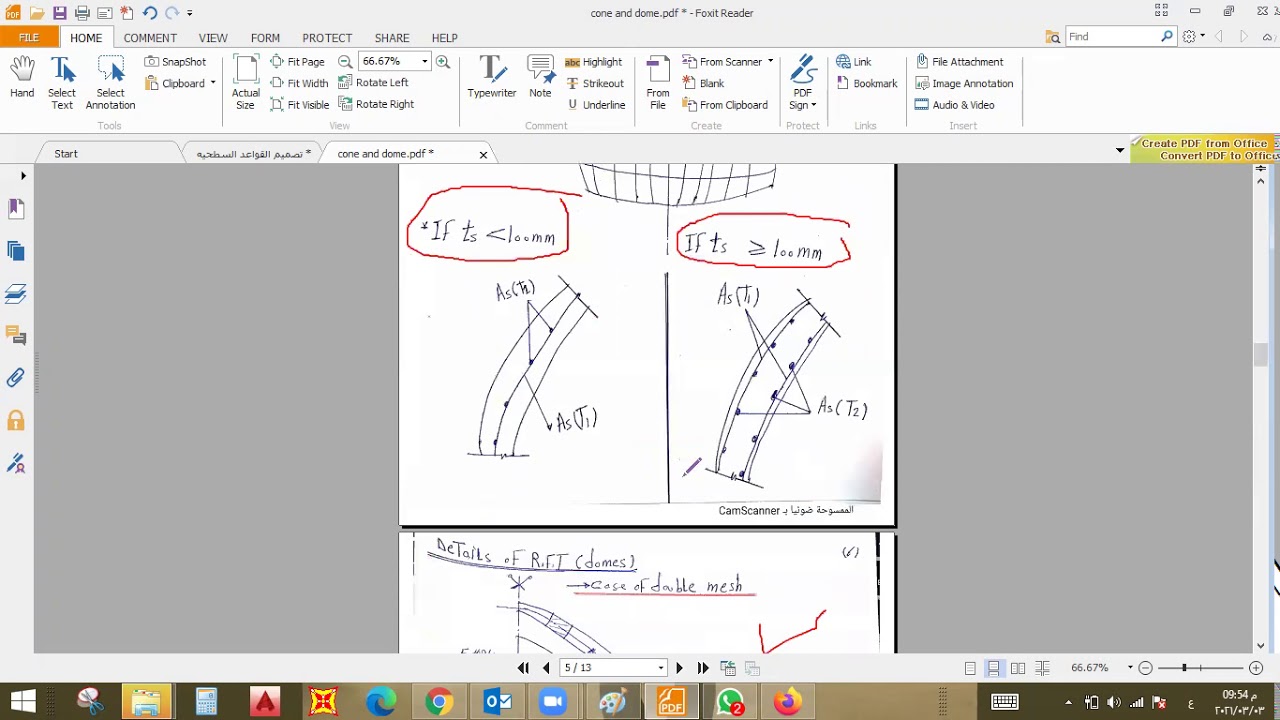Image resolution: width=1280 pixels, height=720 pixels.
Task: Choose the Highlight tool
Action: pyautogui.click(x=593, y=62)
